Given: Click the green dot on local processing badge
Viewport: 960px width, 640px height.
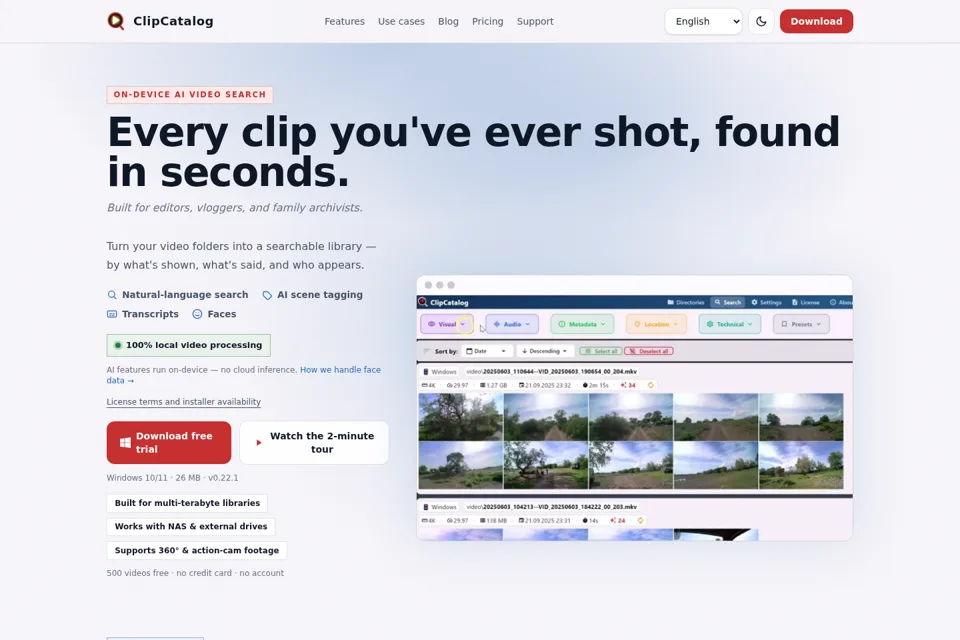Looking at the screenshot, I should pos(118,345).
